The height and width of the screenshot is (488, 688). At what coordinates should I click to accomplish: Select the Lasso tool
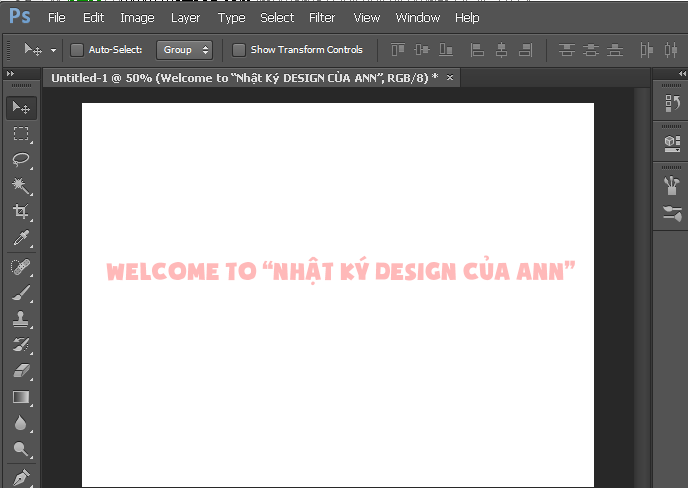point(21,160)
